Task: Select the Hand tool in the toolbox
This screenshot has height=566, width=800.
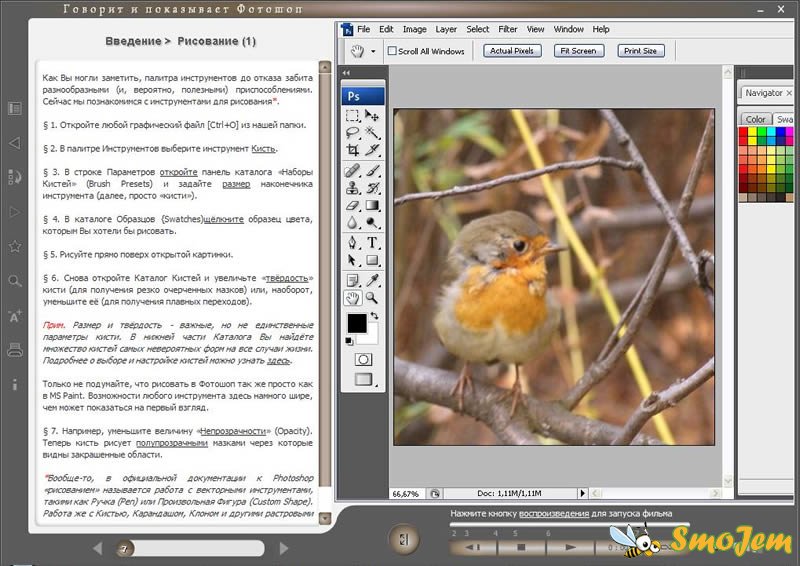Action: (352, 298)
